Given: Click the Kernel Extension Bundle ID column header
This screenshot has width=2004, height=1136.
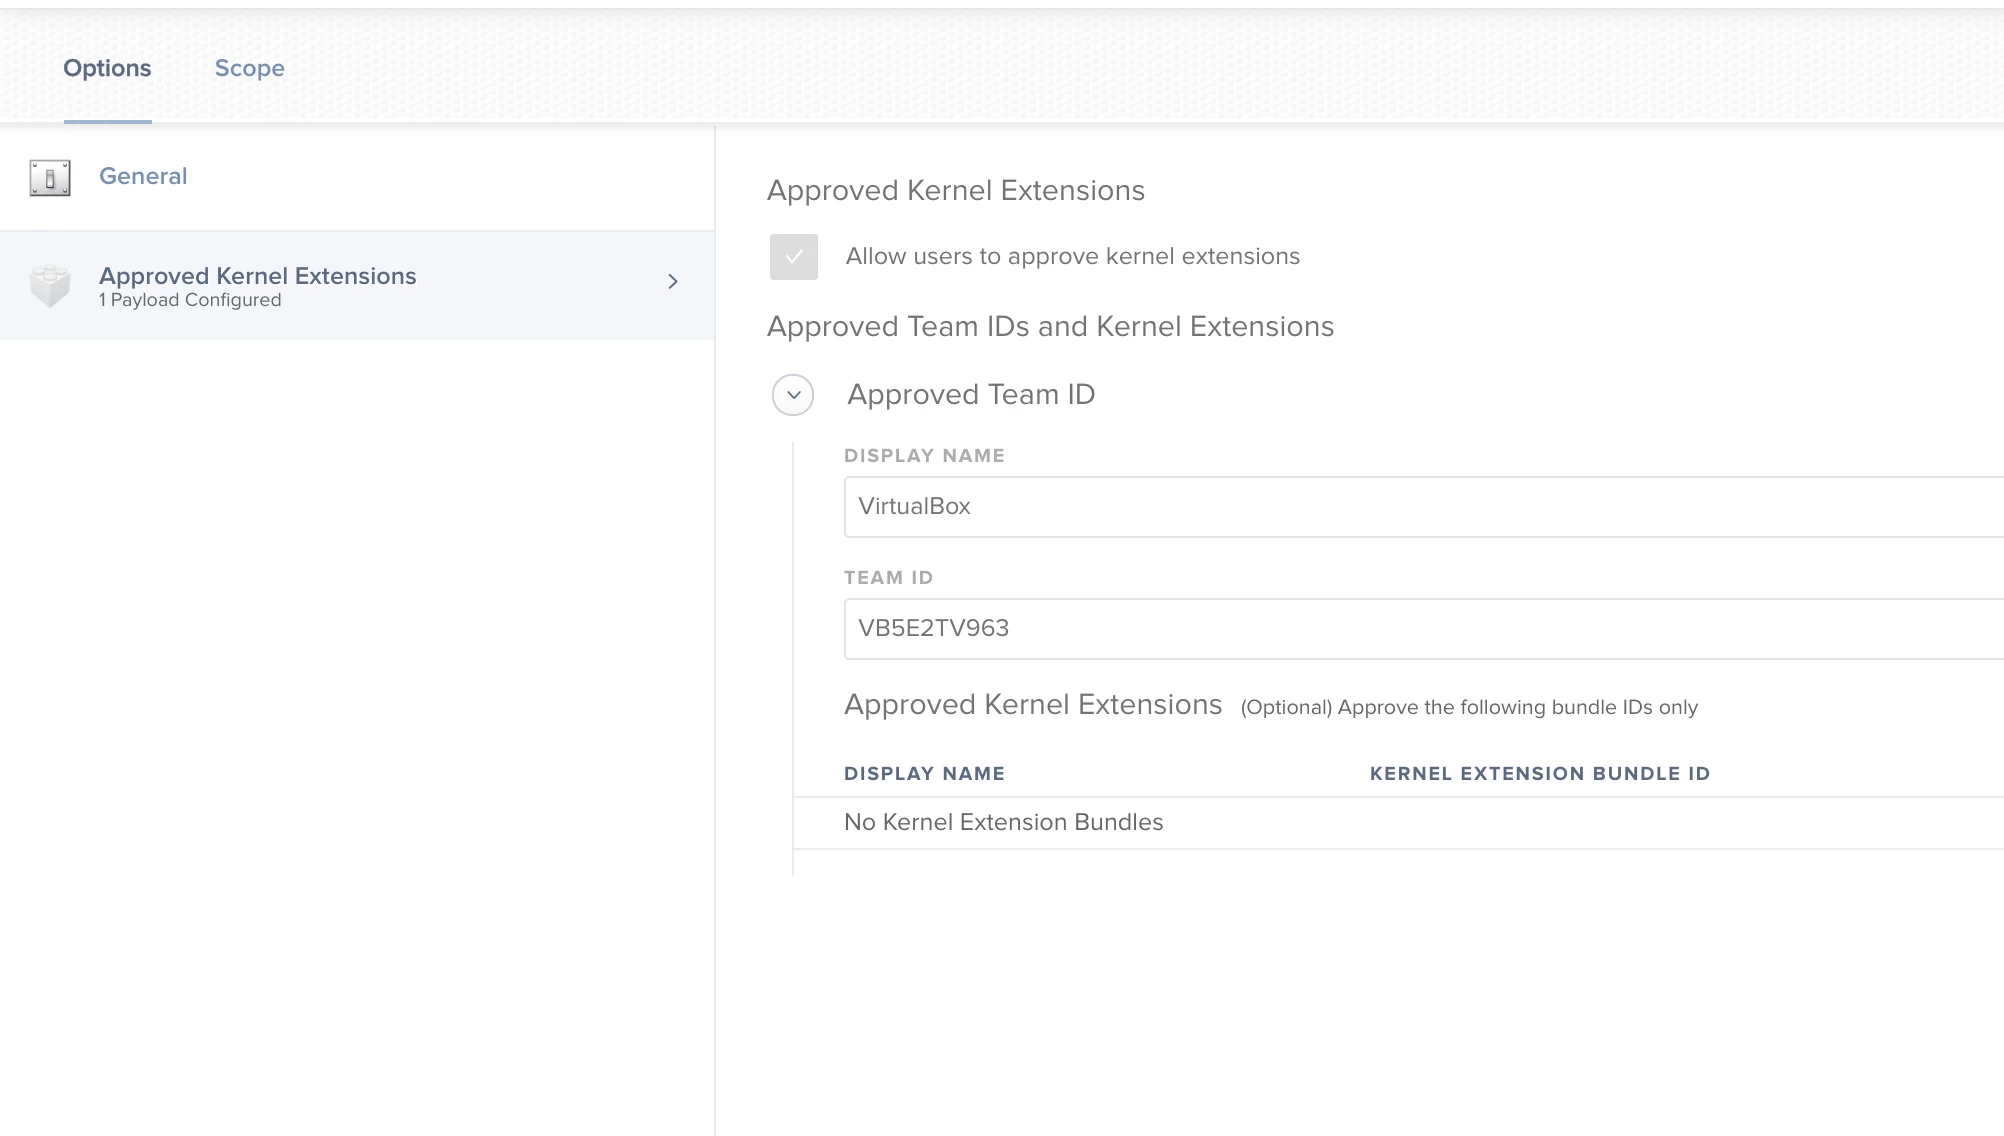Looking at the screenshot, I should pyautogui.click(x=1539, y=773).
